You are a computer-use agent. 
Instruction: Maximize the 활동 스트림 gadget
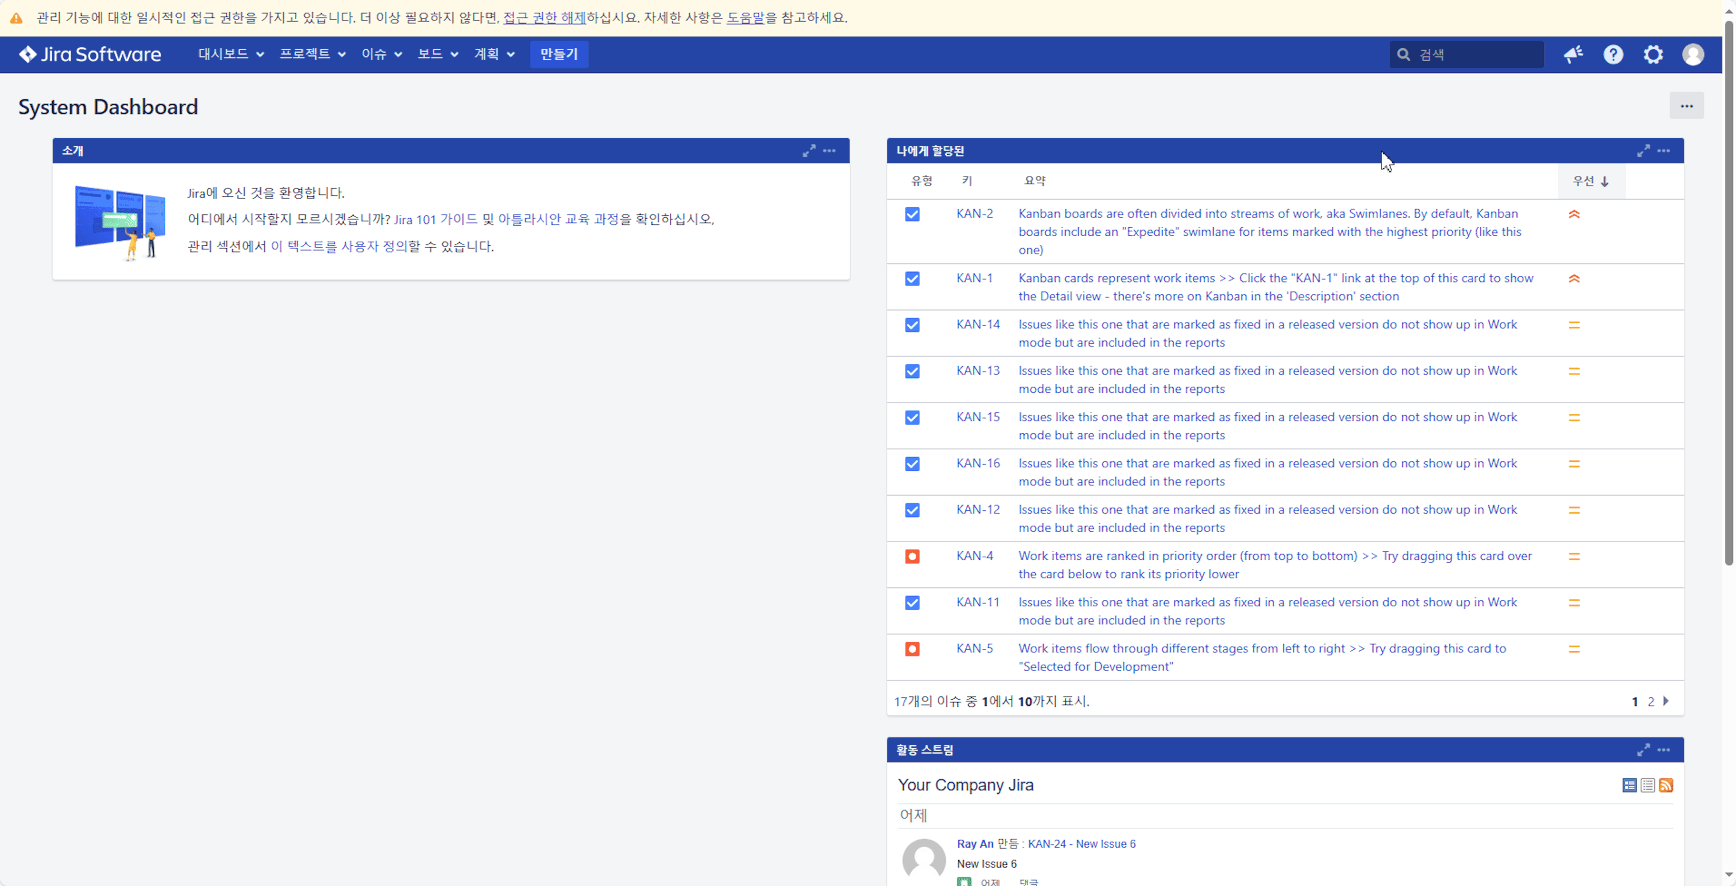point(1643,750)
